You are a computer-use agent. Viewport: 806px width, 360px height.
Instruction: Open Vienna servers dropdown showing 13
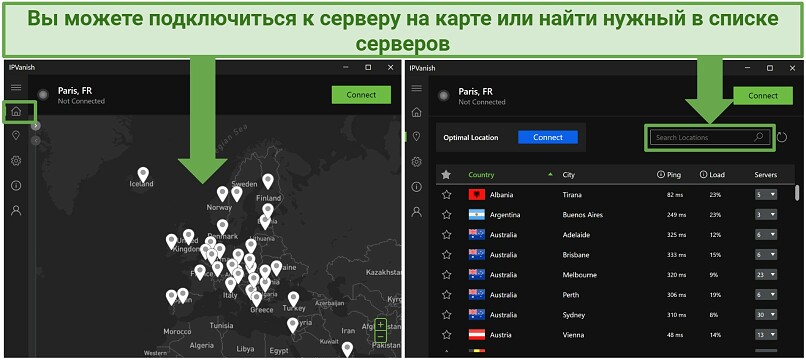pyautogui.click(x=766, y=335)
